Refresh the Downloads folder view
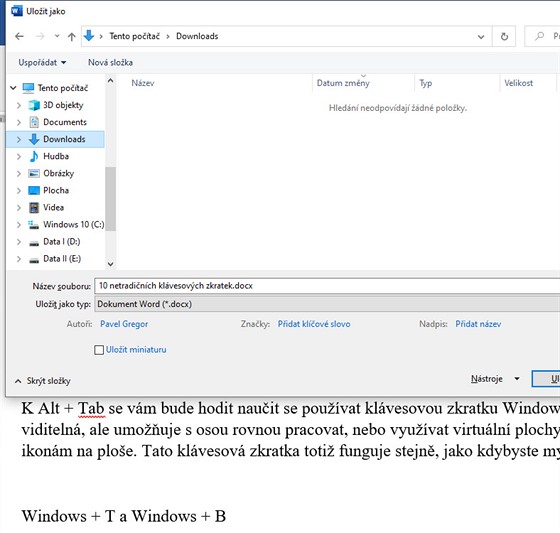560x533 pixels. point(504,36)
